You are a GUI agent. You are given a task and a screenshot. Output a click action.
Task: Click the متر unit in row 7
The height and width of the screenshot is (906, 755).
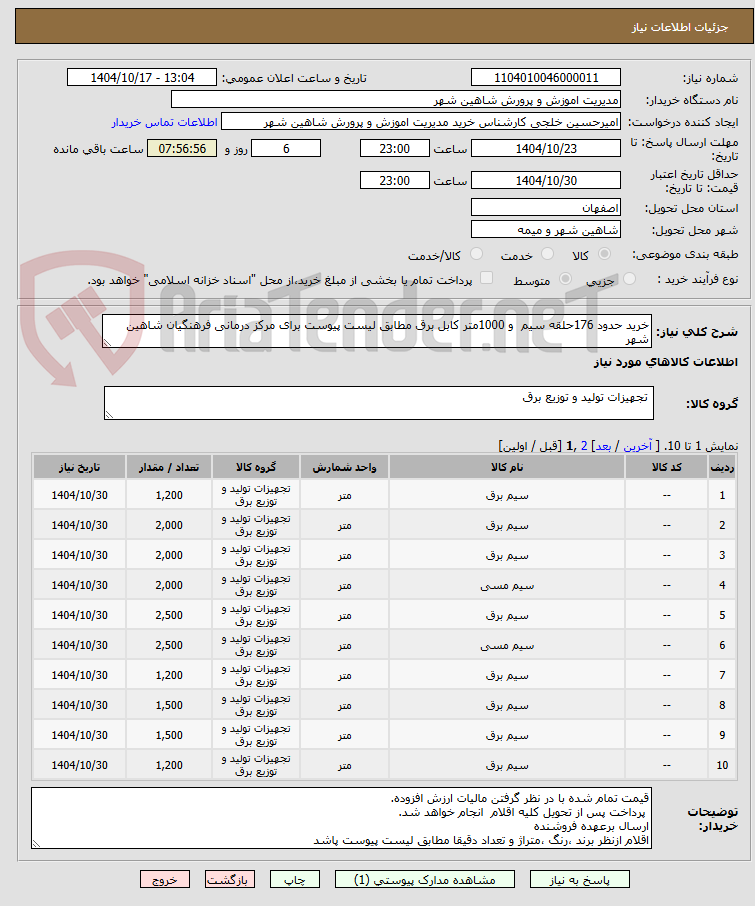click(344, 675)
